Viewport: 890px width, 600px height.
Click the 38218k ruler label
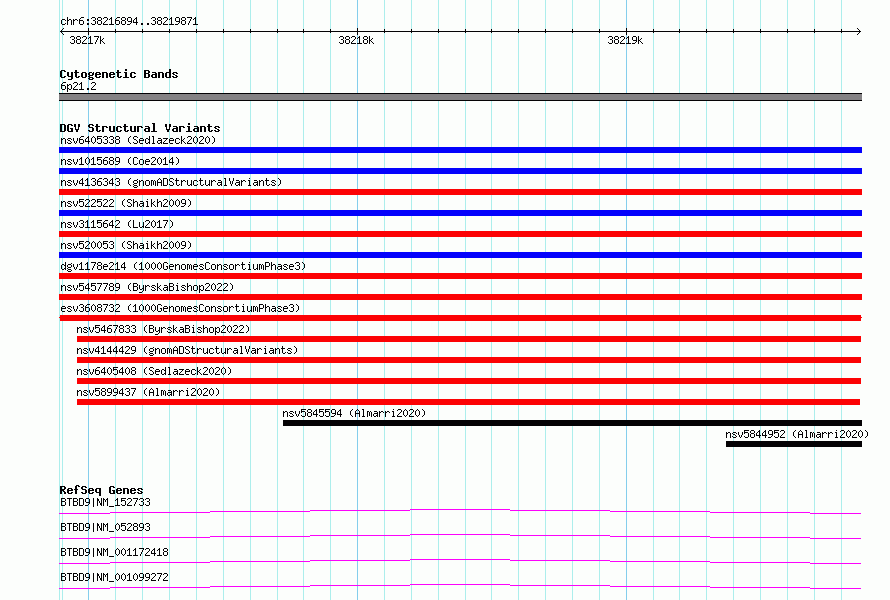coord(356,40)
